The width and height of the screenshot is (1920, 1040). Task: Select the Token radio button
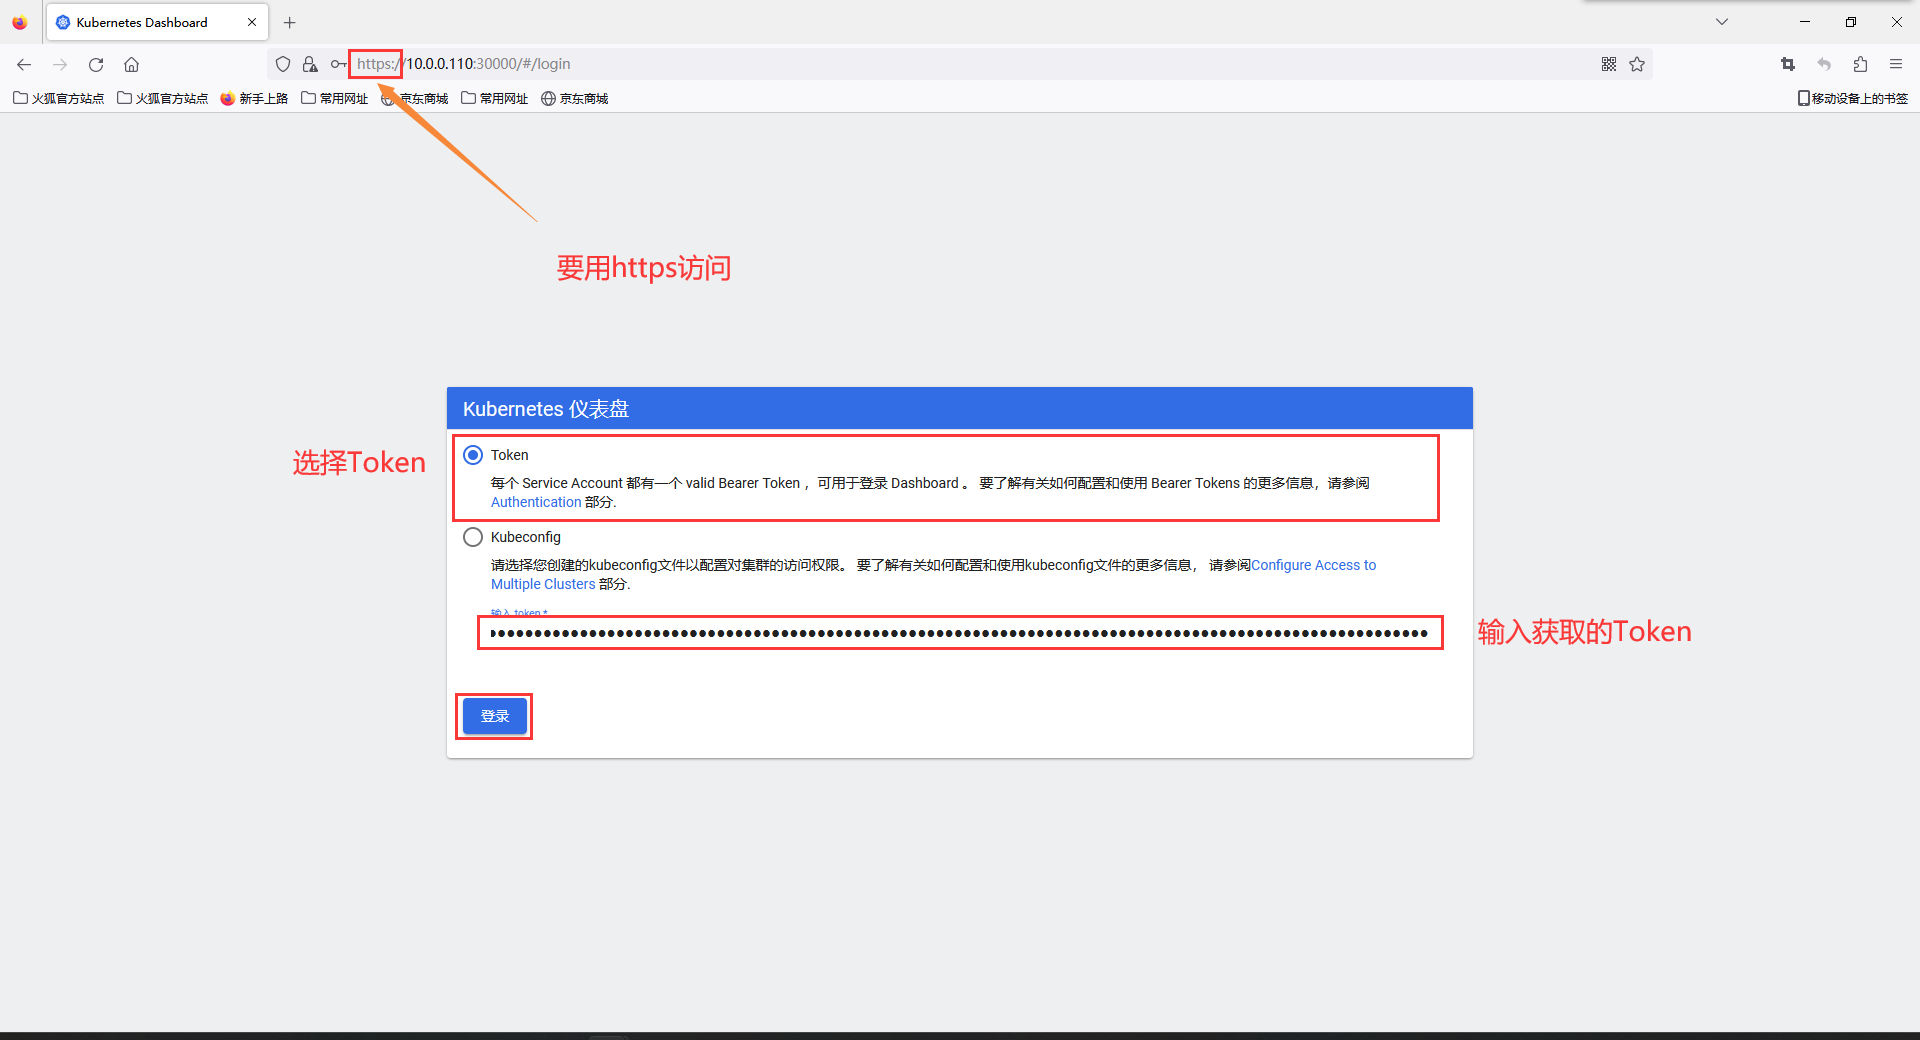click(x=473, y=455)
